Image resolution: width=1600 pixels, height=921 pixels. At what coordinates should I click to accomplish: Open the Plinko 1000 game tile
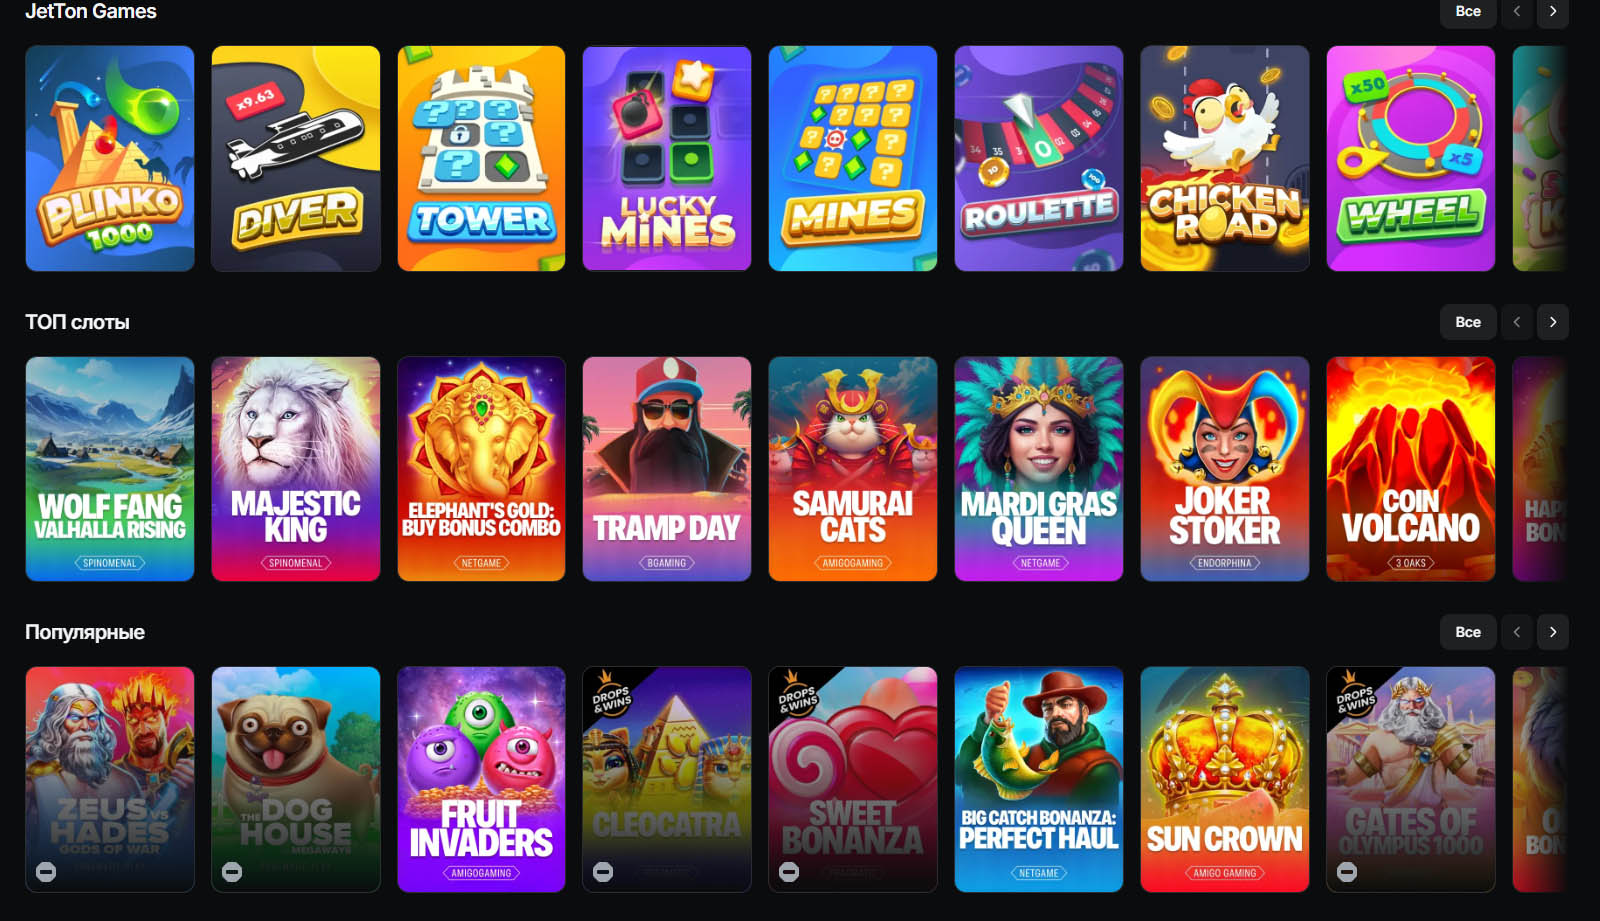point(110,158)
